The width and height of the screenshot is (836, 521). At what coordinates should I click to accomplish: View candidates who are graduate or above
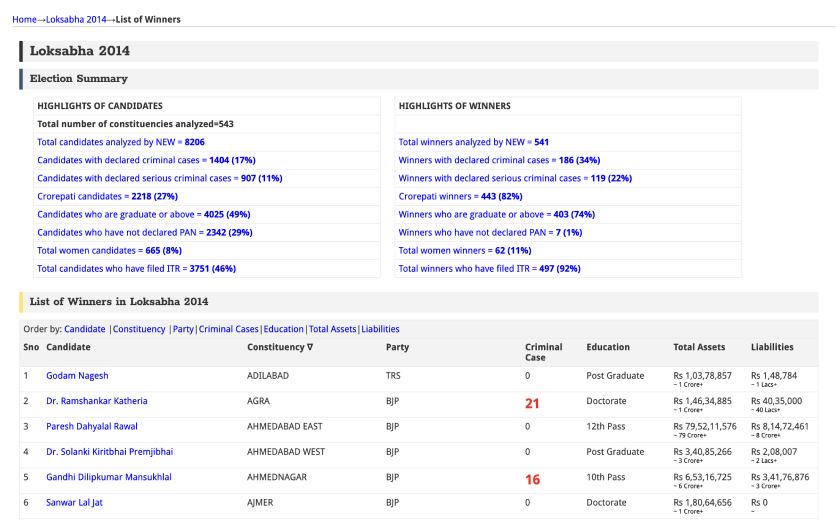point(143,214)
